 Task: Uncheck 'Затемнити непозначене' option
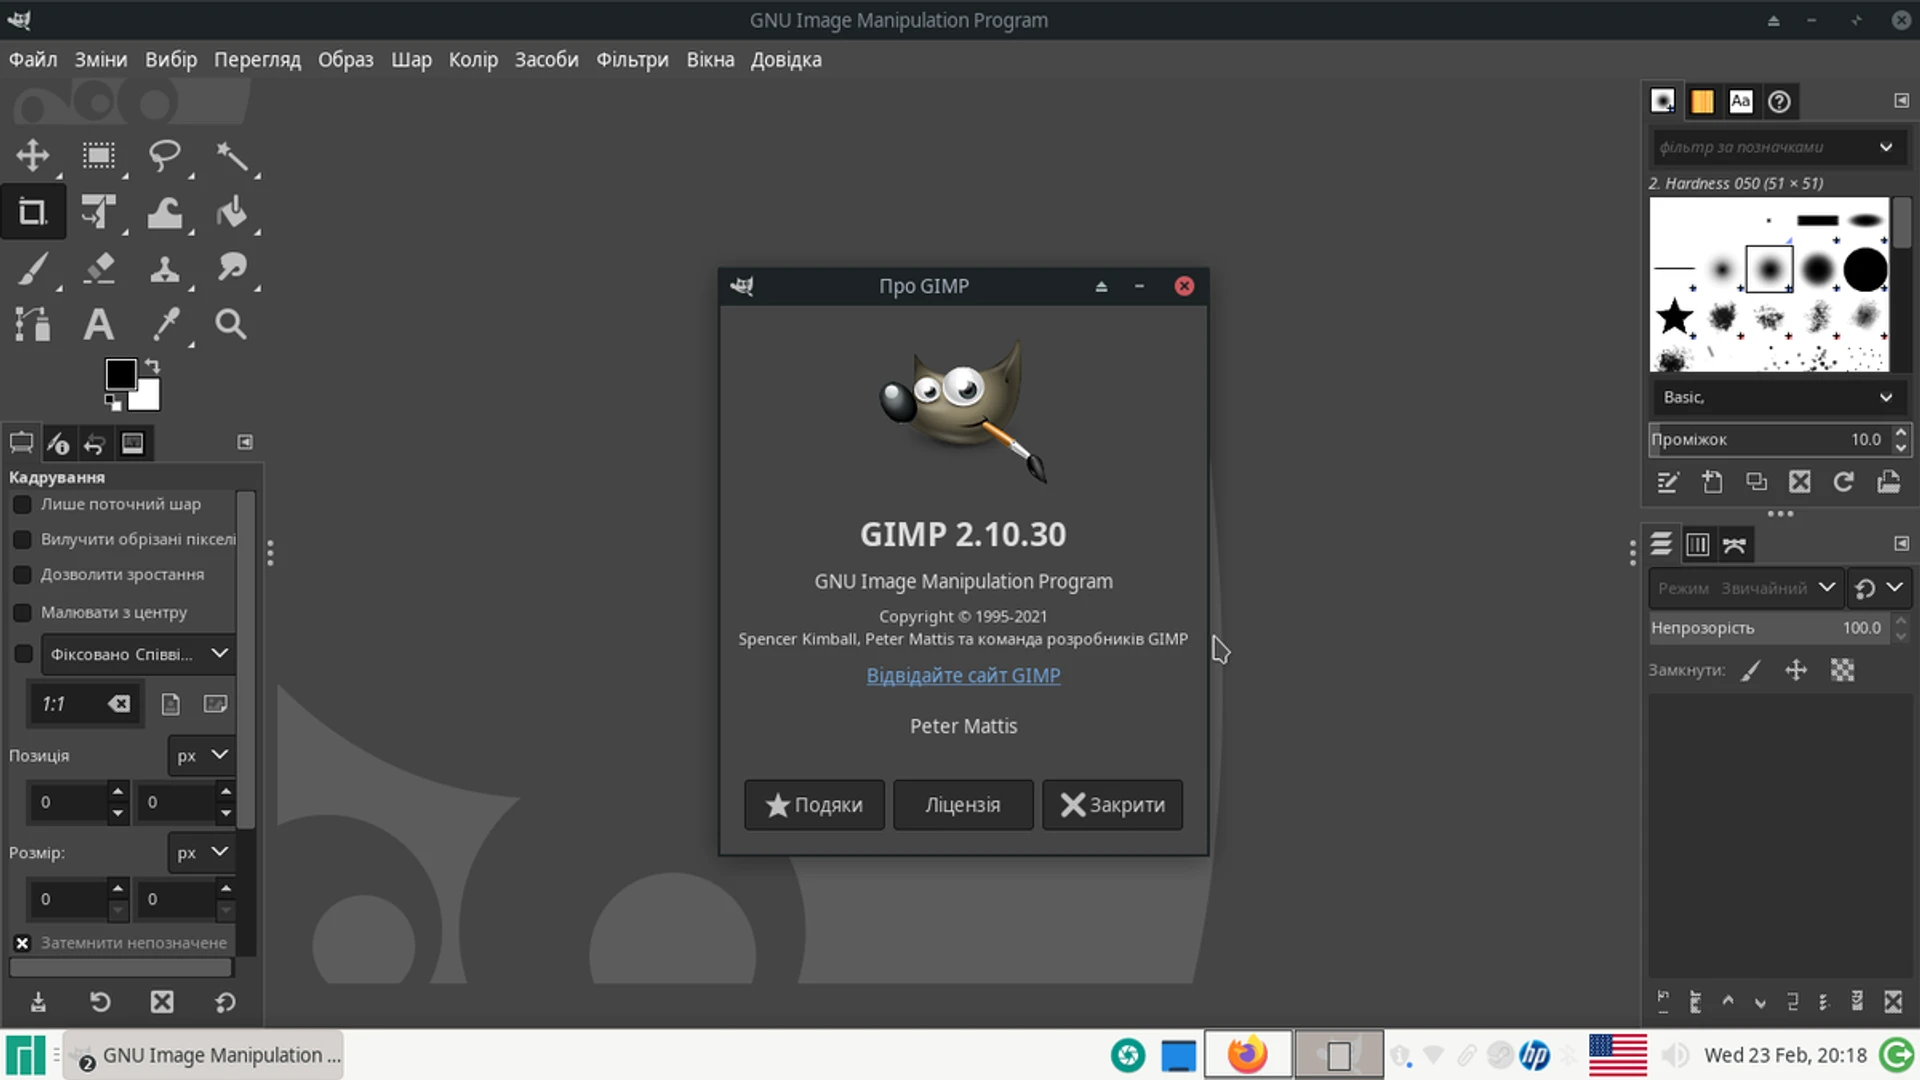[22, 943]
